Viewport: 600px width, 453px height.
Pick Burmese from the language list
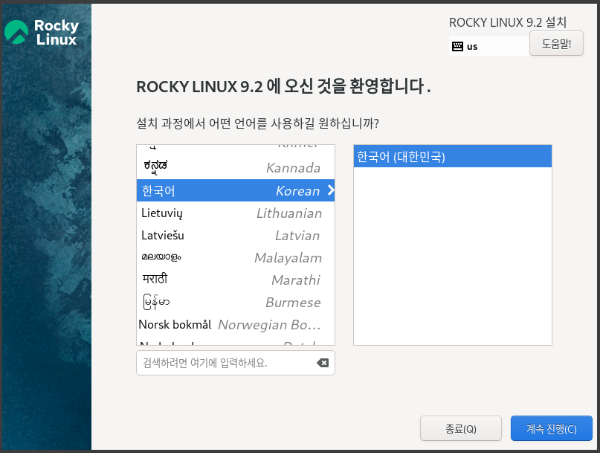point(235,302)
